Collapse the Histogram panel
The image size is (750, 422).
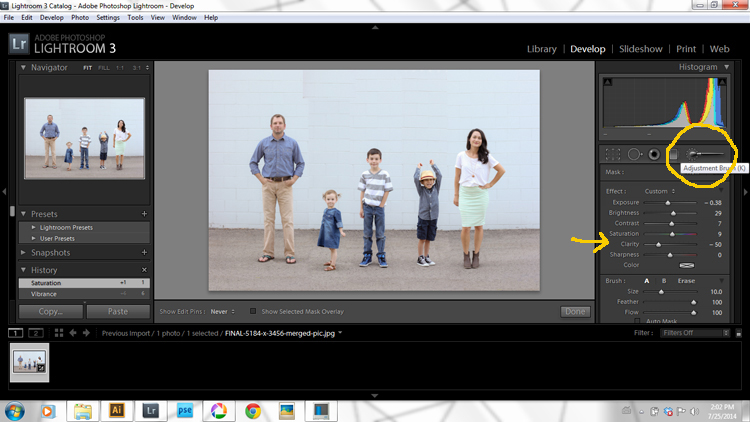click(x=727, y=67)
